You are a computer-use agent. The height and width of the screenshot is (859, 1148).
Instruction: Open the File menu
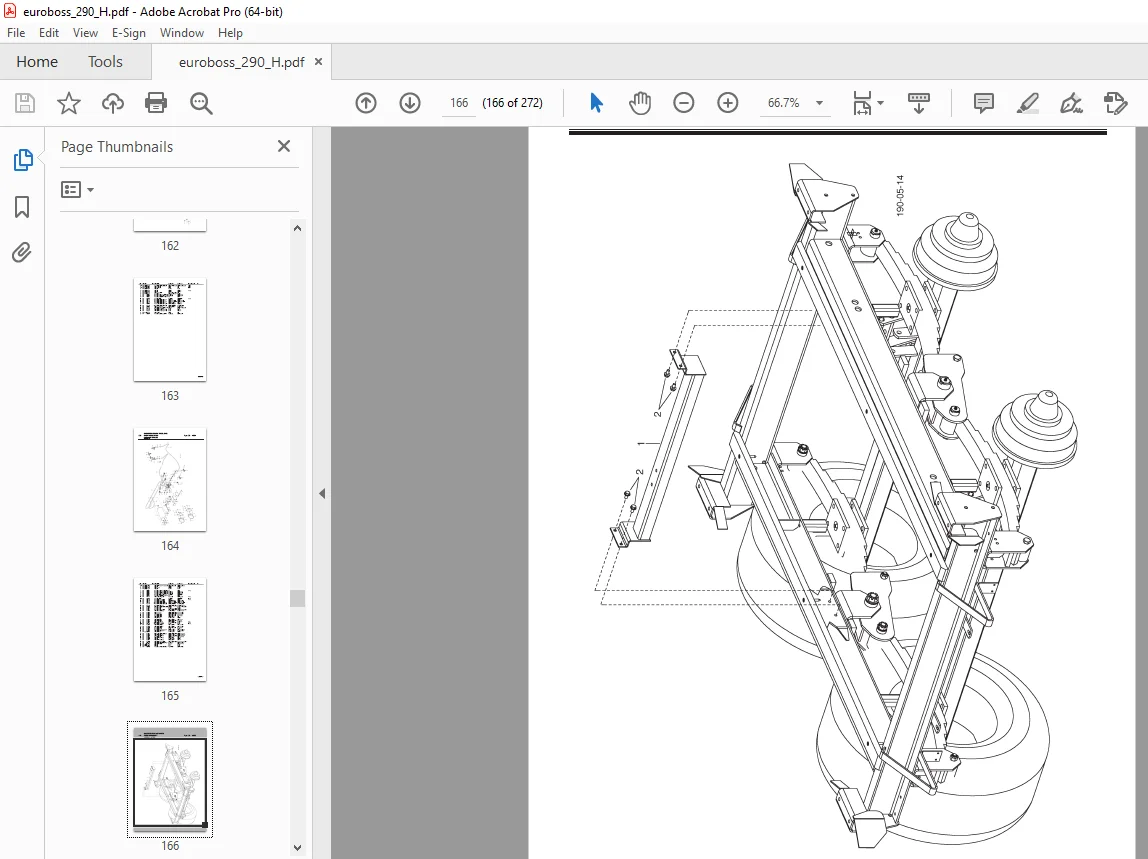[x=16, y=33]
